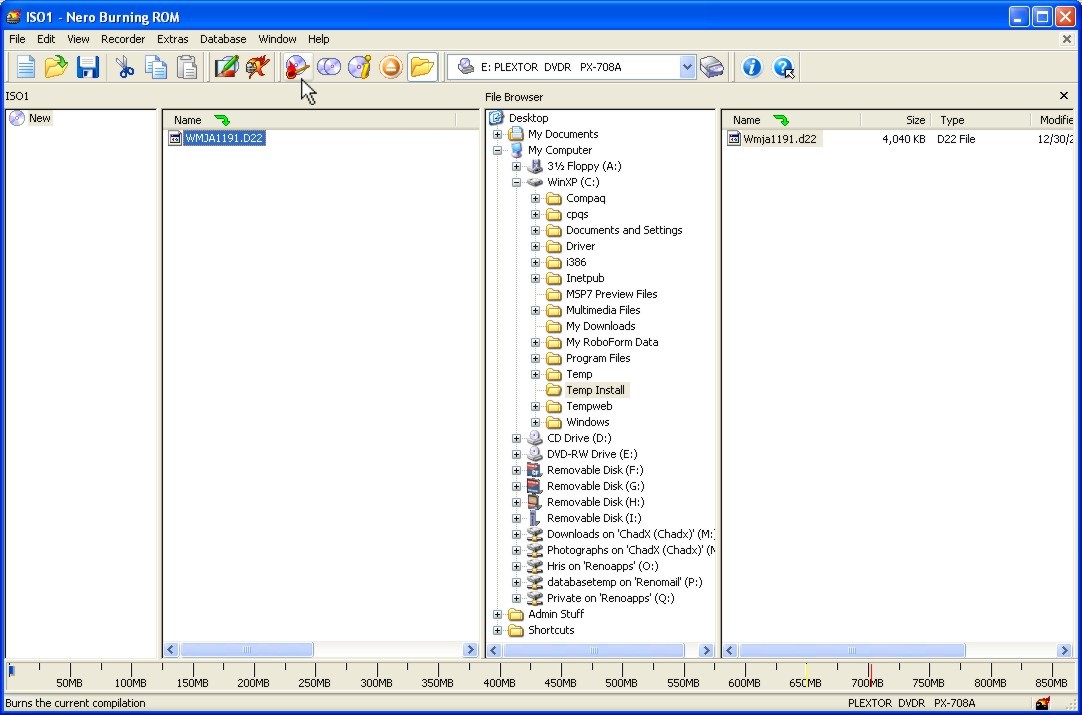Expand the Windows folder node
1082x715 pixels.
535,422
